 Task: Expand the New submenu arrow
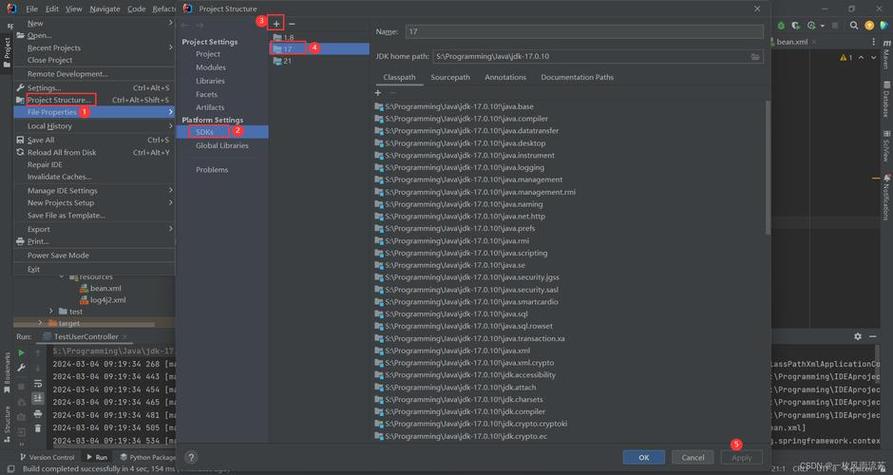coord(170,23)
